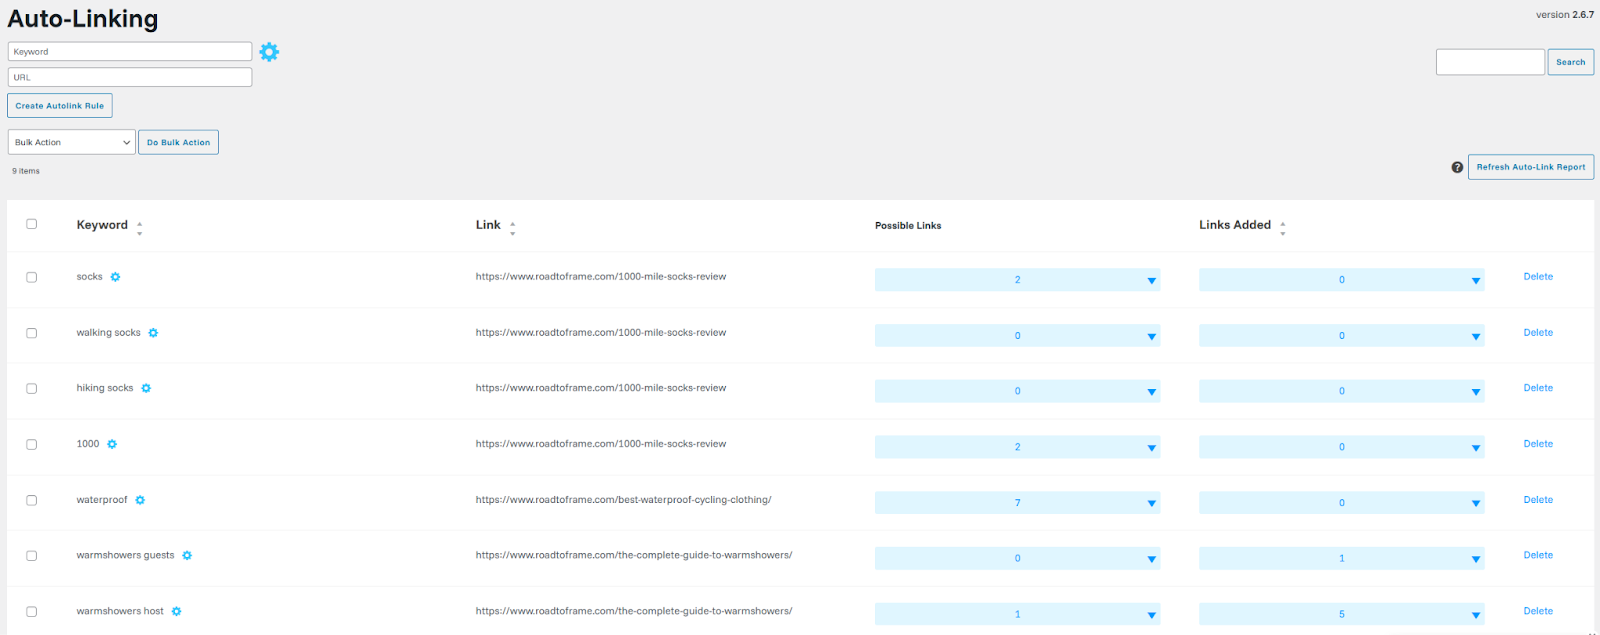Sort table by Links Added column arrows
This screenshot has height=635, width=1600.
click(x=1283, y=228)
